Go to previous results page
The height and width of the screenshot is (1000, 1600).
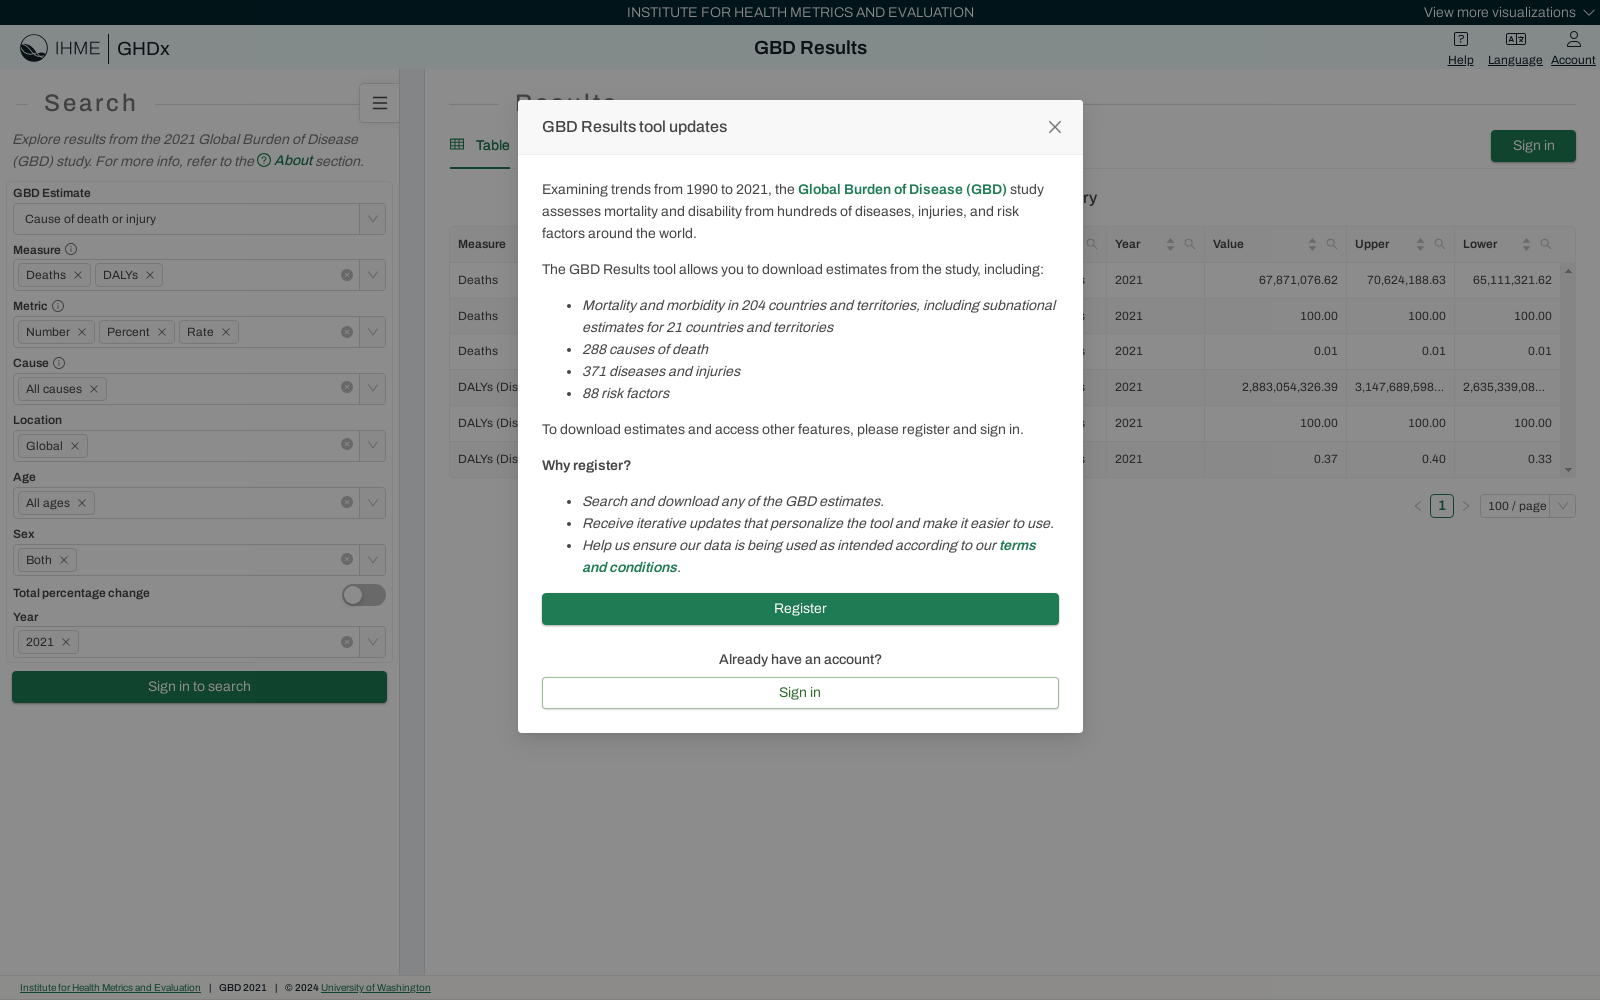[1417, 506]
